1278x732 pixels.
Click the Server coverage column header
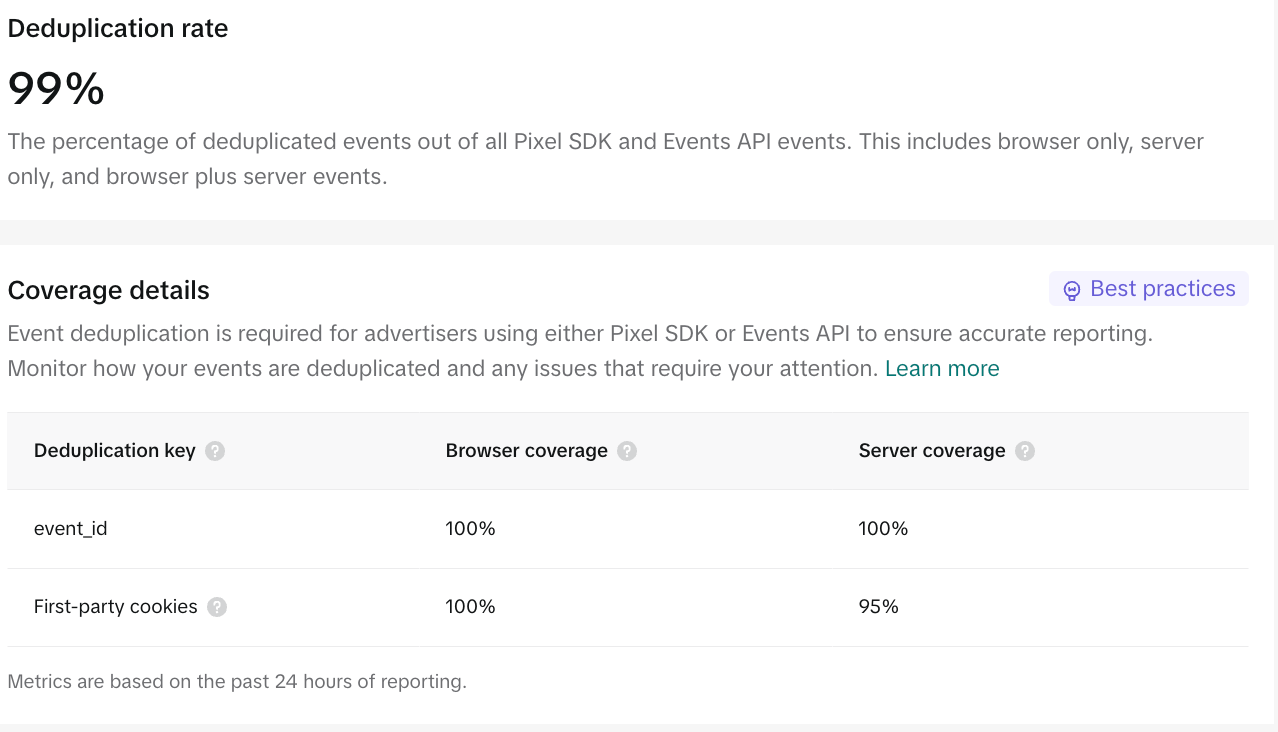pos(932,451)
